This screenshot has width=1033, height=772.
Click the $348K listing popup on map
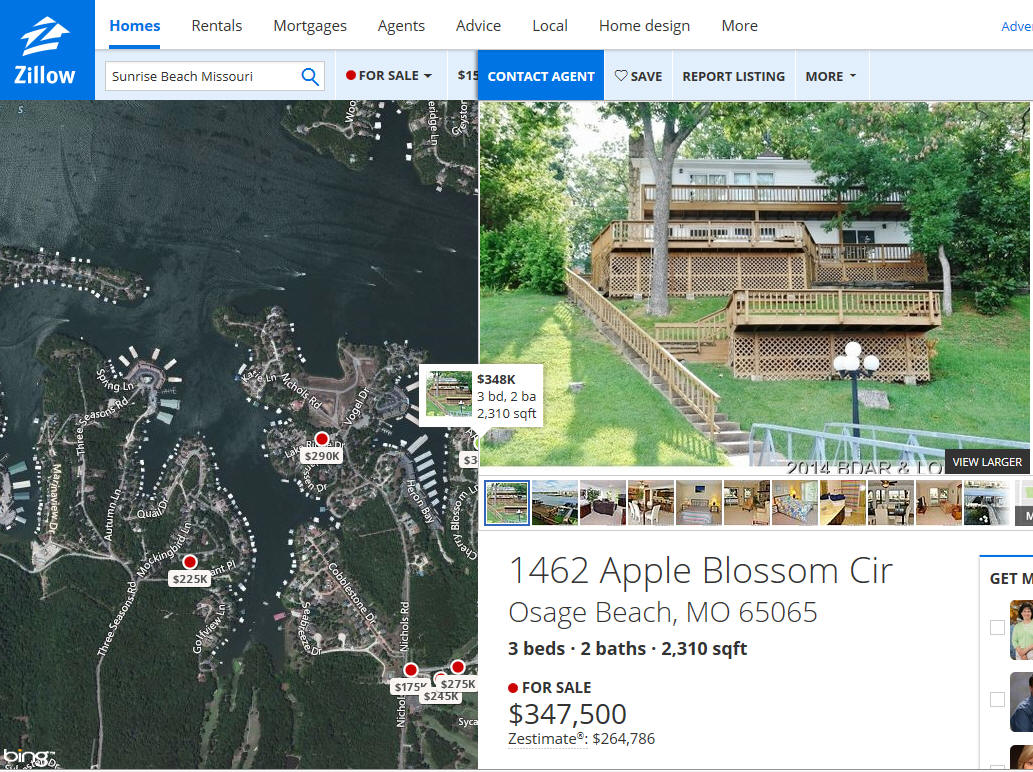(481, 396)
